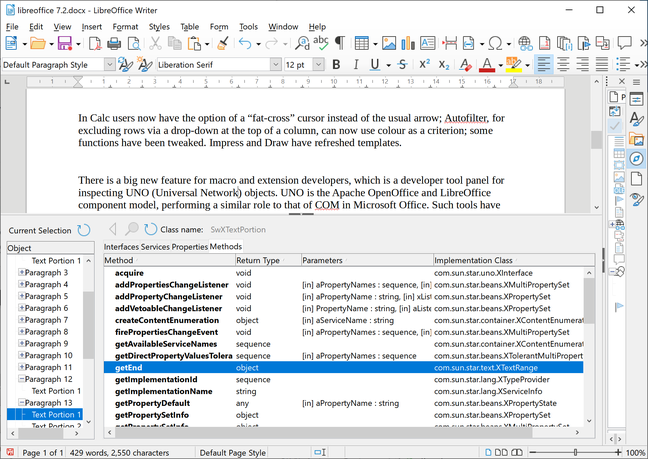The width and height of the screenshot is (648, 459).
Task: Click the Print icon
Action: click(114, 43)
